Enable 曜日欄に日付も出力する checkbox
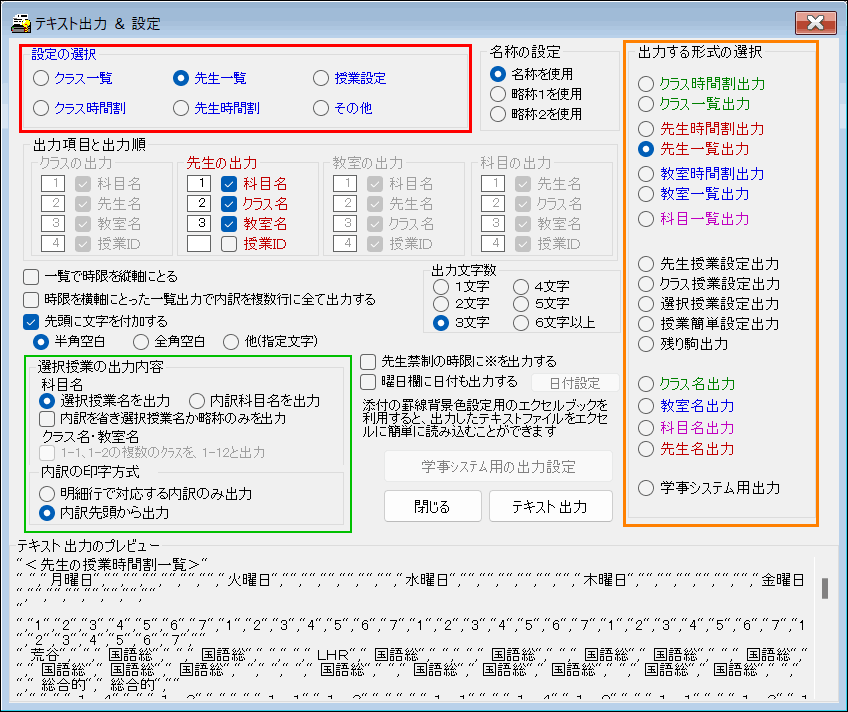This screenshot has height=712, width=848. tap(368, 382)
